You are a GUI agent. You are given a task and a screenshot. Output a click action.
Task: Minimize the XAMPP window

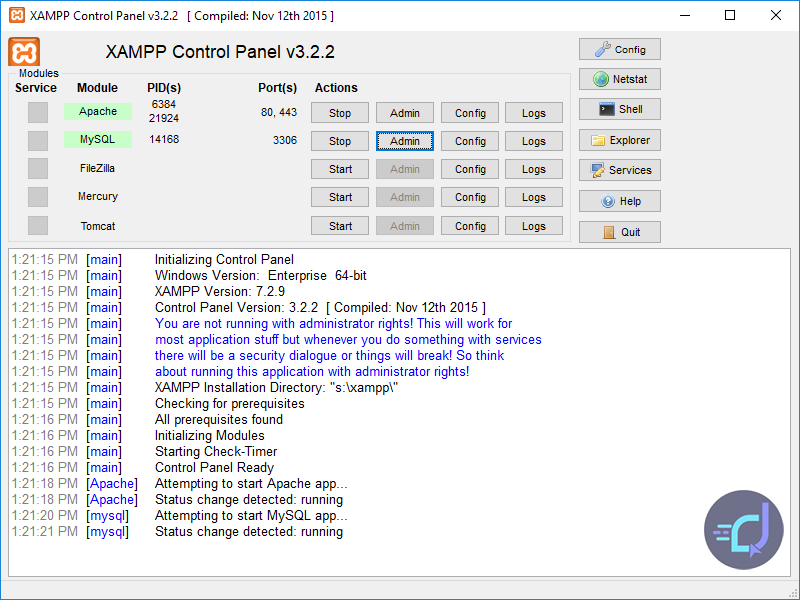(x=685, y=15)
